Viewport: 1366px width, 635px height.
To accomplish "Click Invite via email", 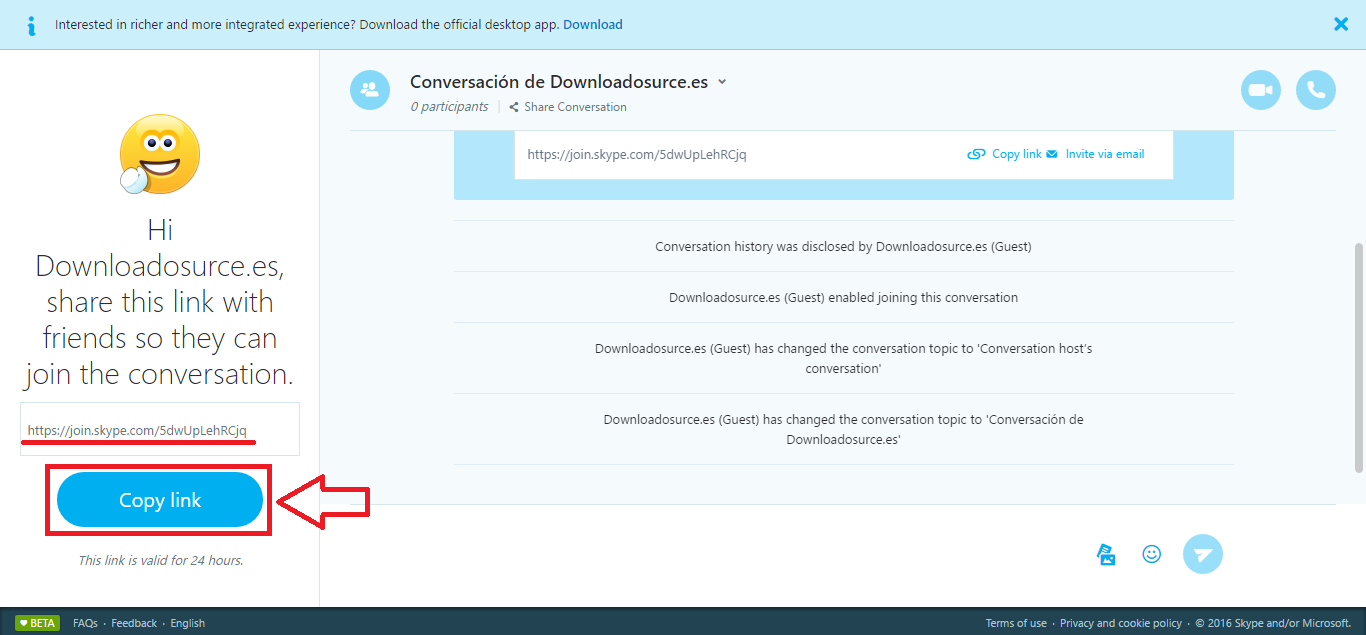I will coord(1105,154).
